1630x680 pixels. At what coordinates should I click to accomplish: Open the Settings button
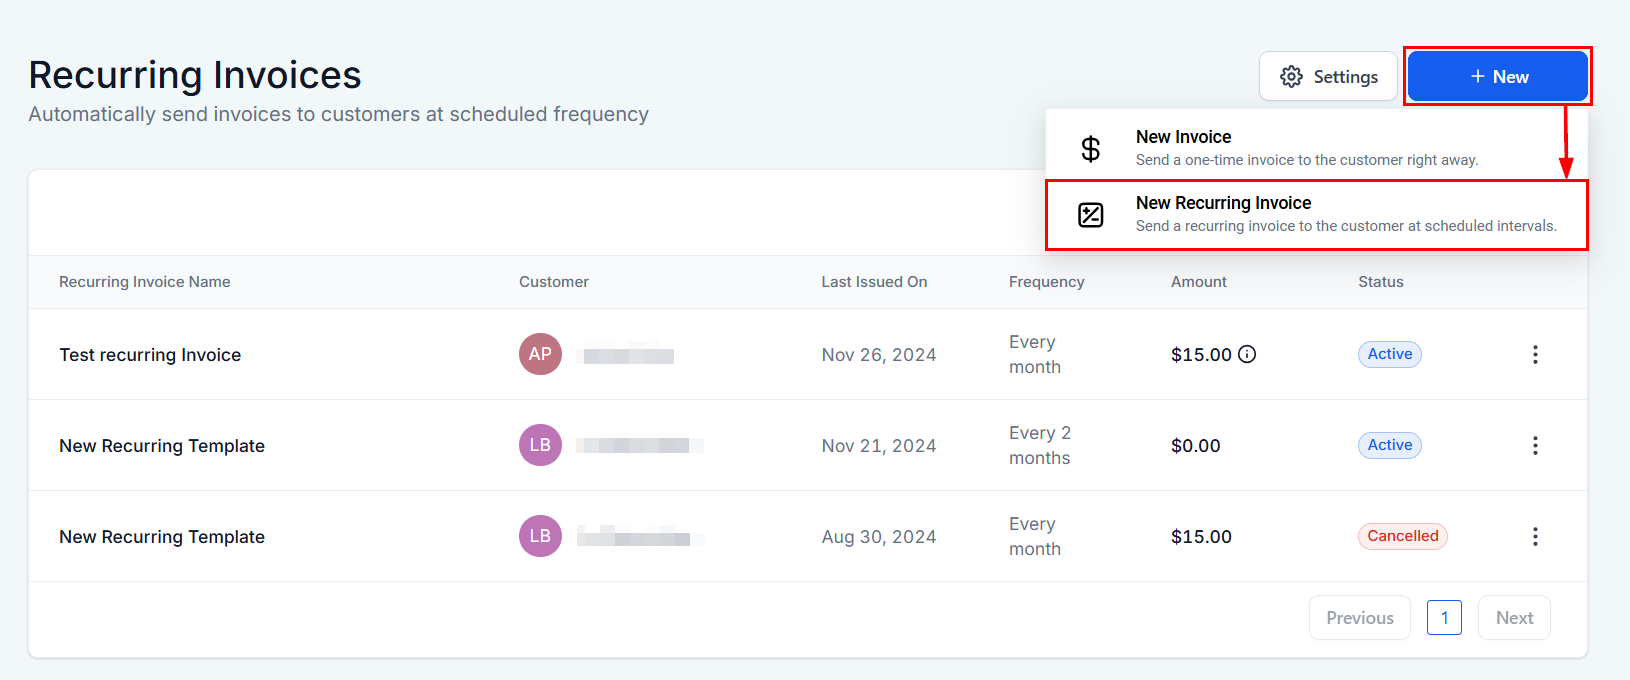[1328, 77]
